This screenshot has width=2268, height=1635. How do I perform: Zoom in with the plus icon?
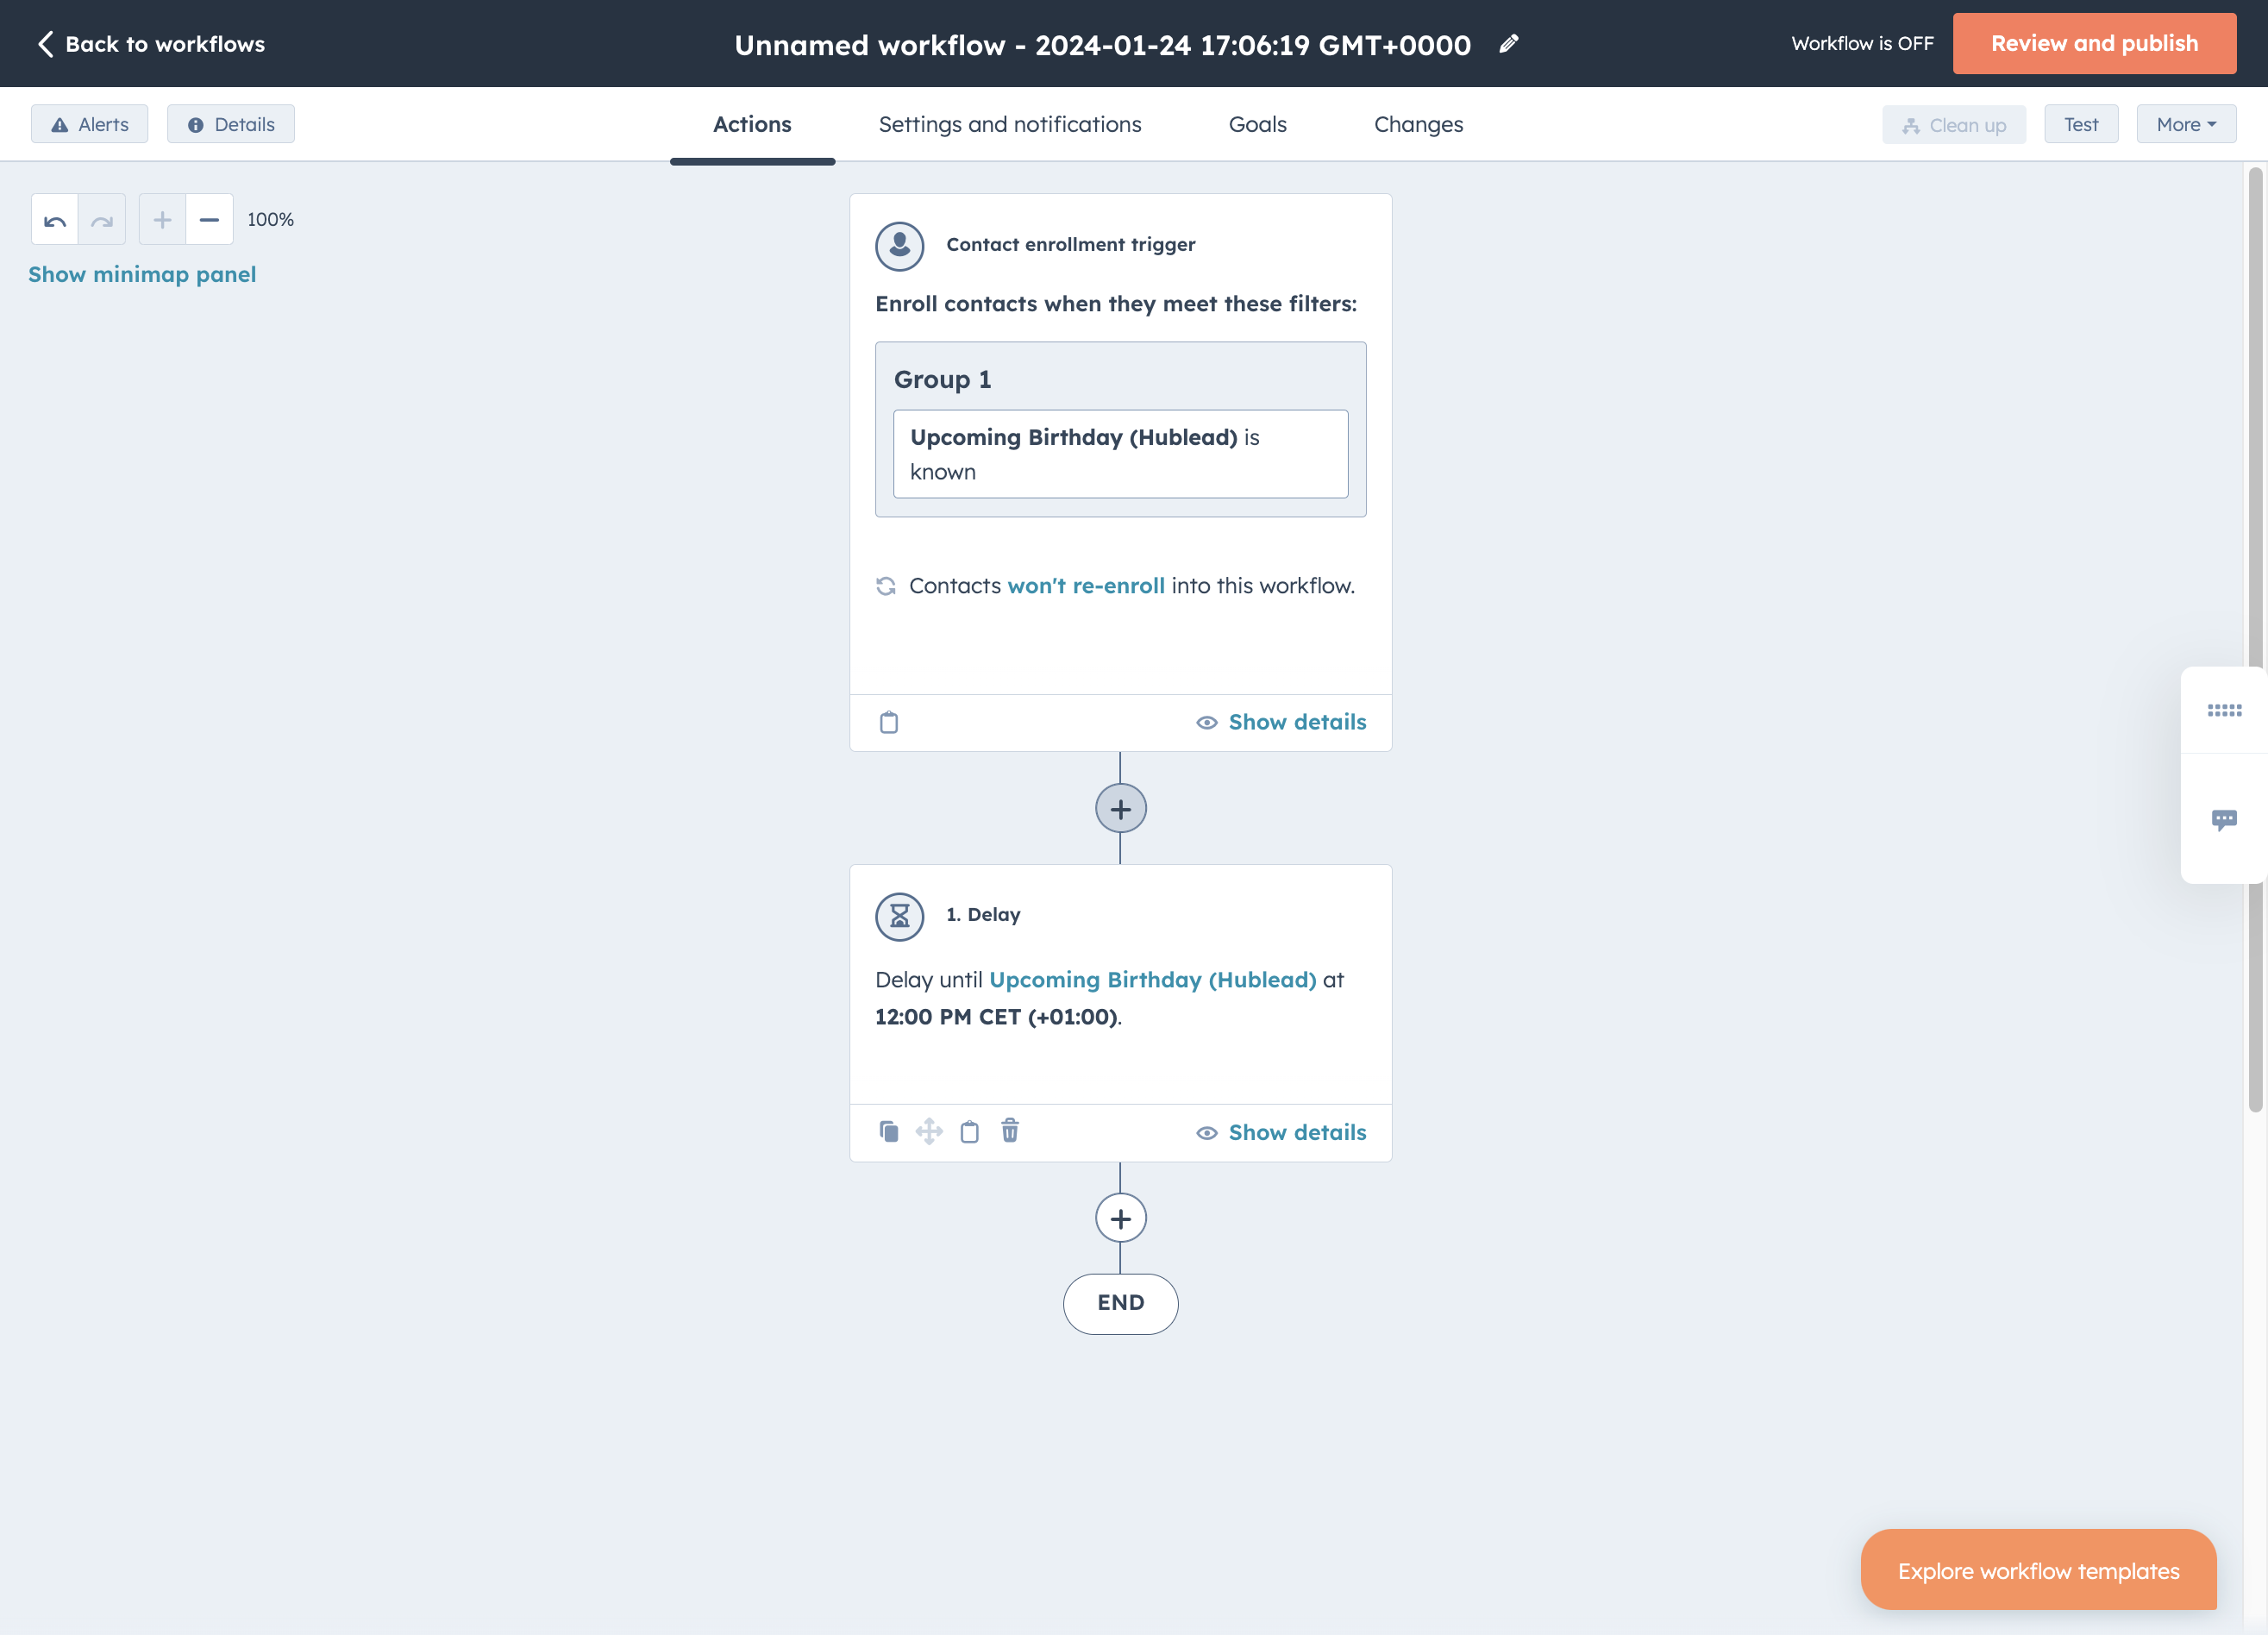[x=162, y=220]
